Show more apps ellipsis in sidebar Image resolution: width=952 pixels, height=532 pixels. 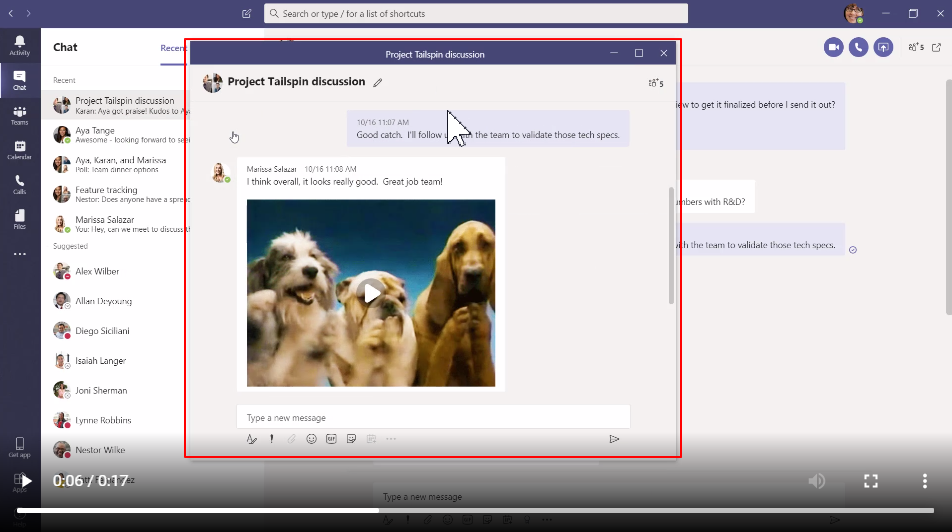coord(19,254)
